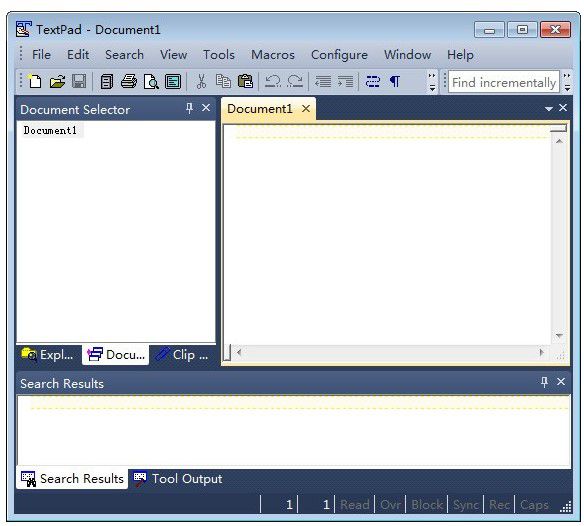Click the Read status bar indicator
Viewport: 584px width, 526px height.
(355, 505)
